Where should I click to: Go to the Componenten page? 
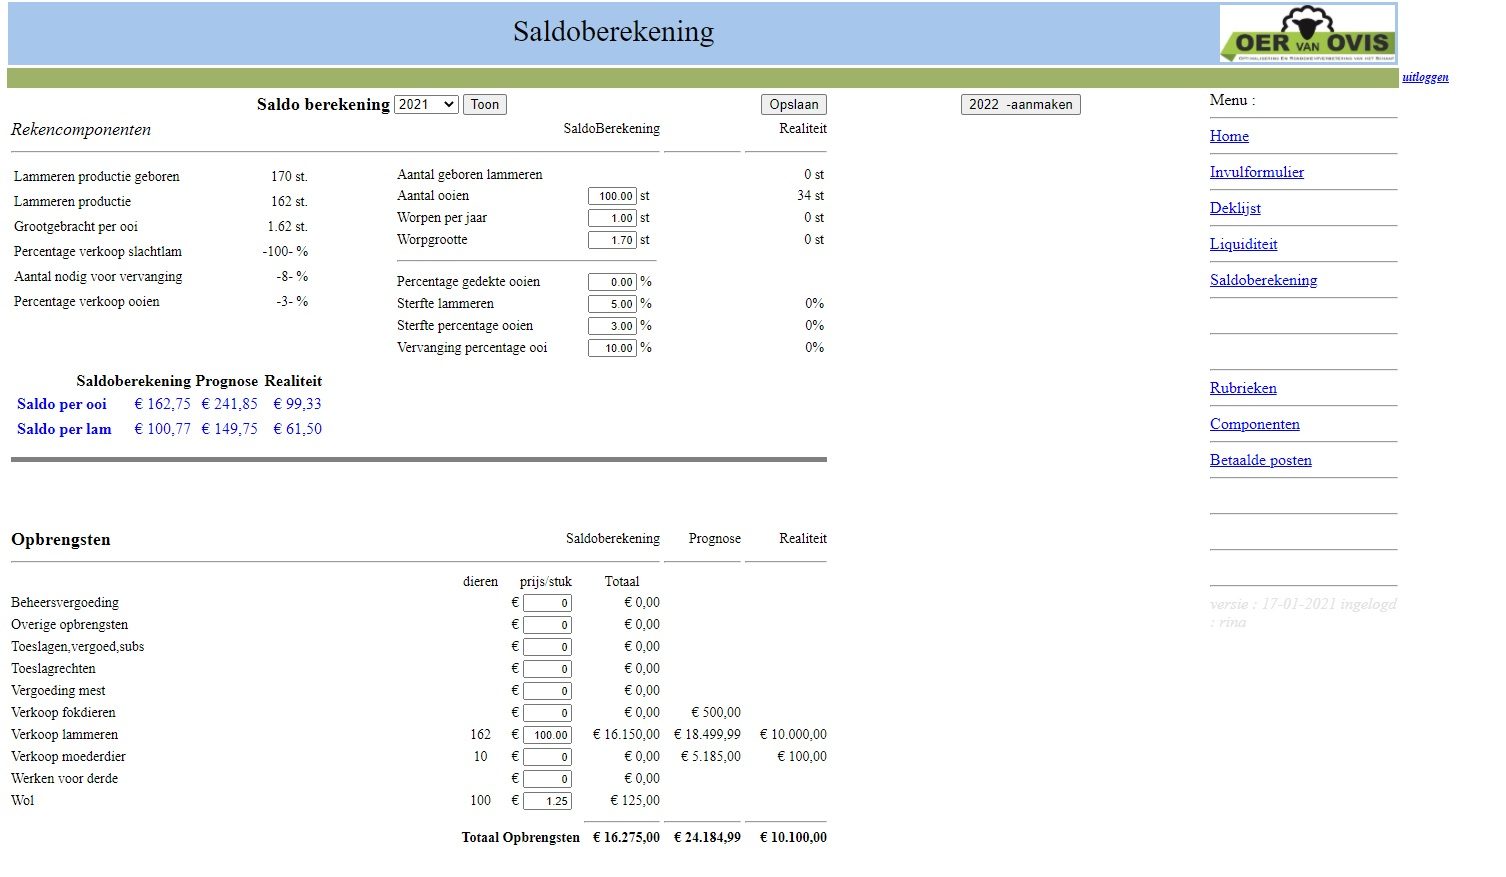point(1254,424)
